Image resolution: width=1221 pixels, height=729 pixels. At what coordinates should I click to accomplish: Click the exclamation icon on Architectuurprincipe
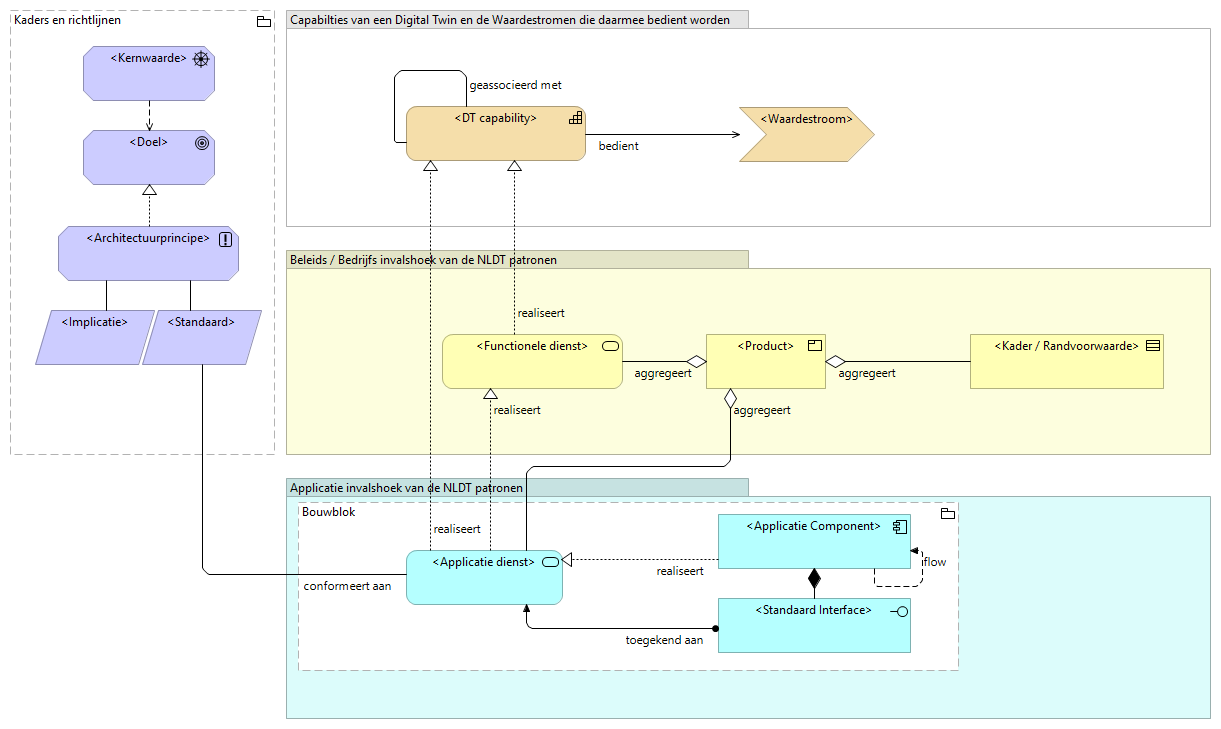(227, 238)
